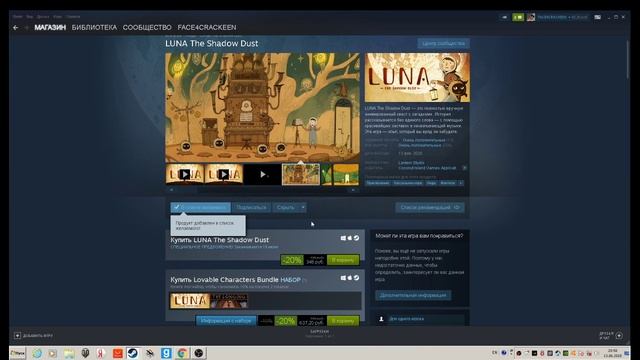This screenshot has height=360, width=640.
Task: Play the dark third video thumbnail
Action: [x=262, y=174]
